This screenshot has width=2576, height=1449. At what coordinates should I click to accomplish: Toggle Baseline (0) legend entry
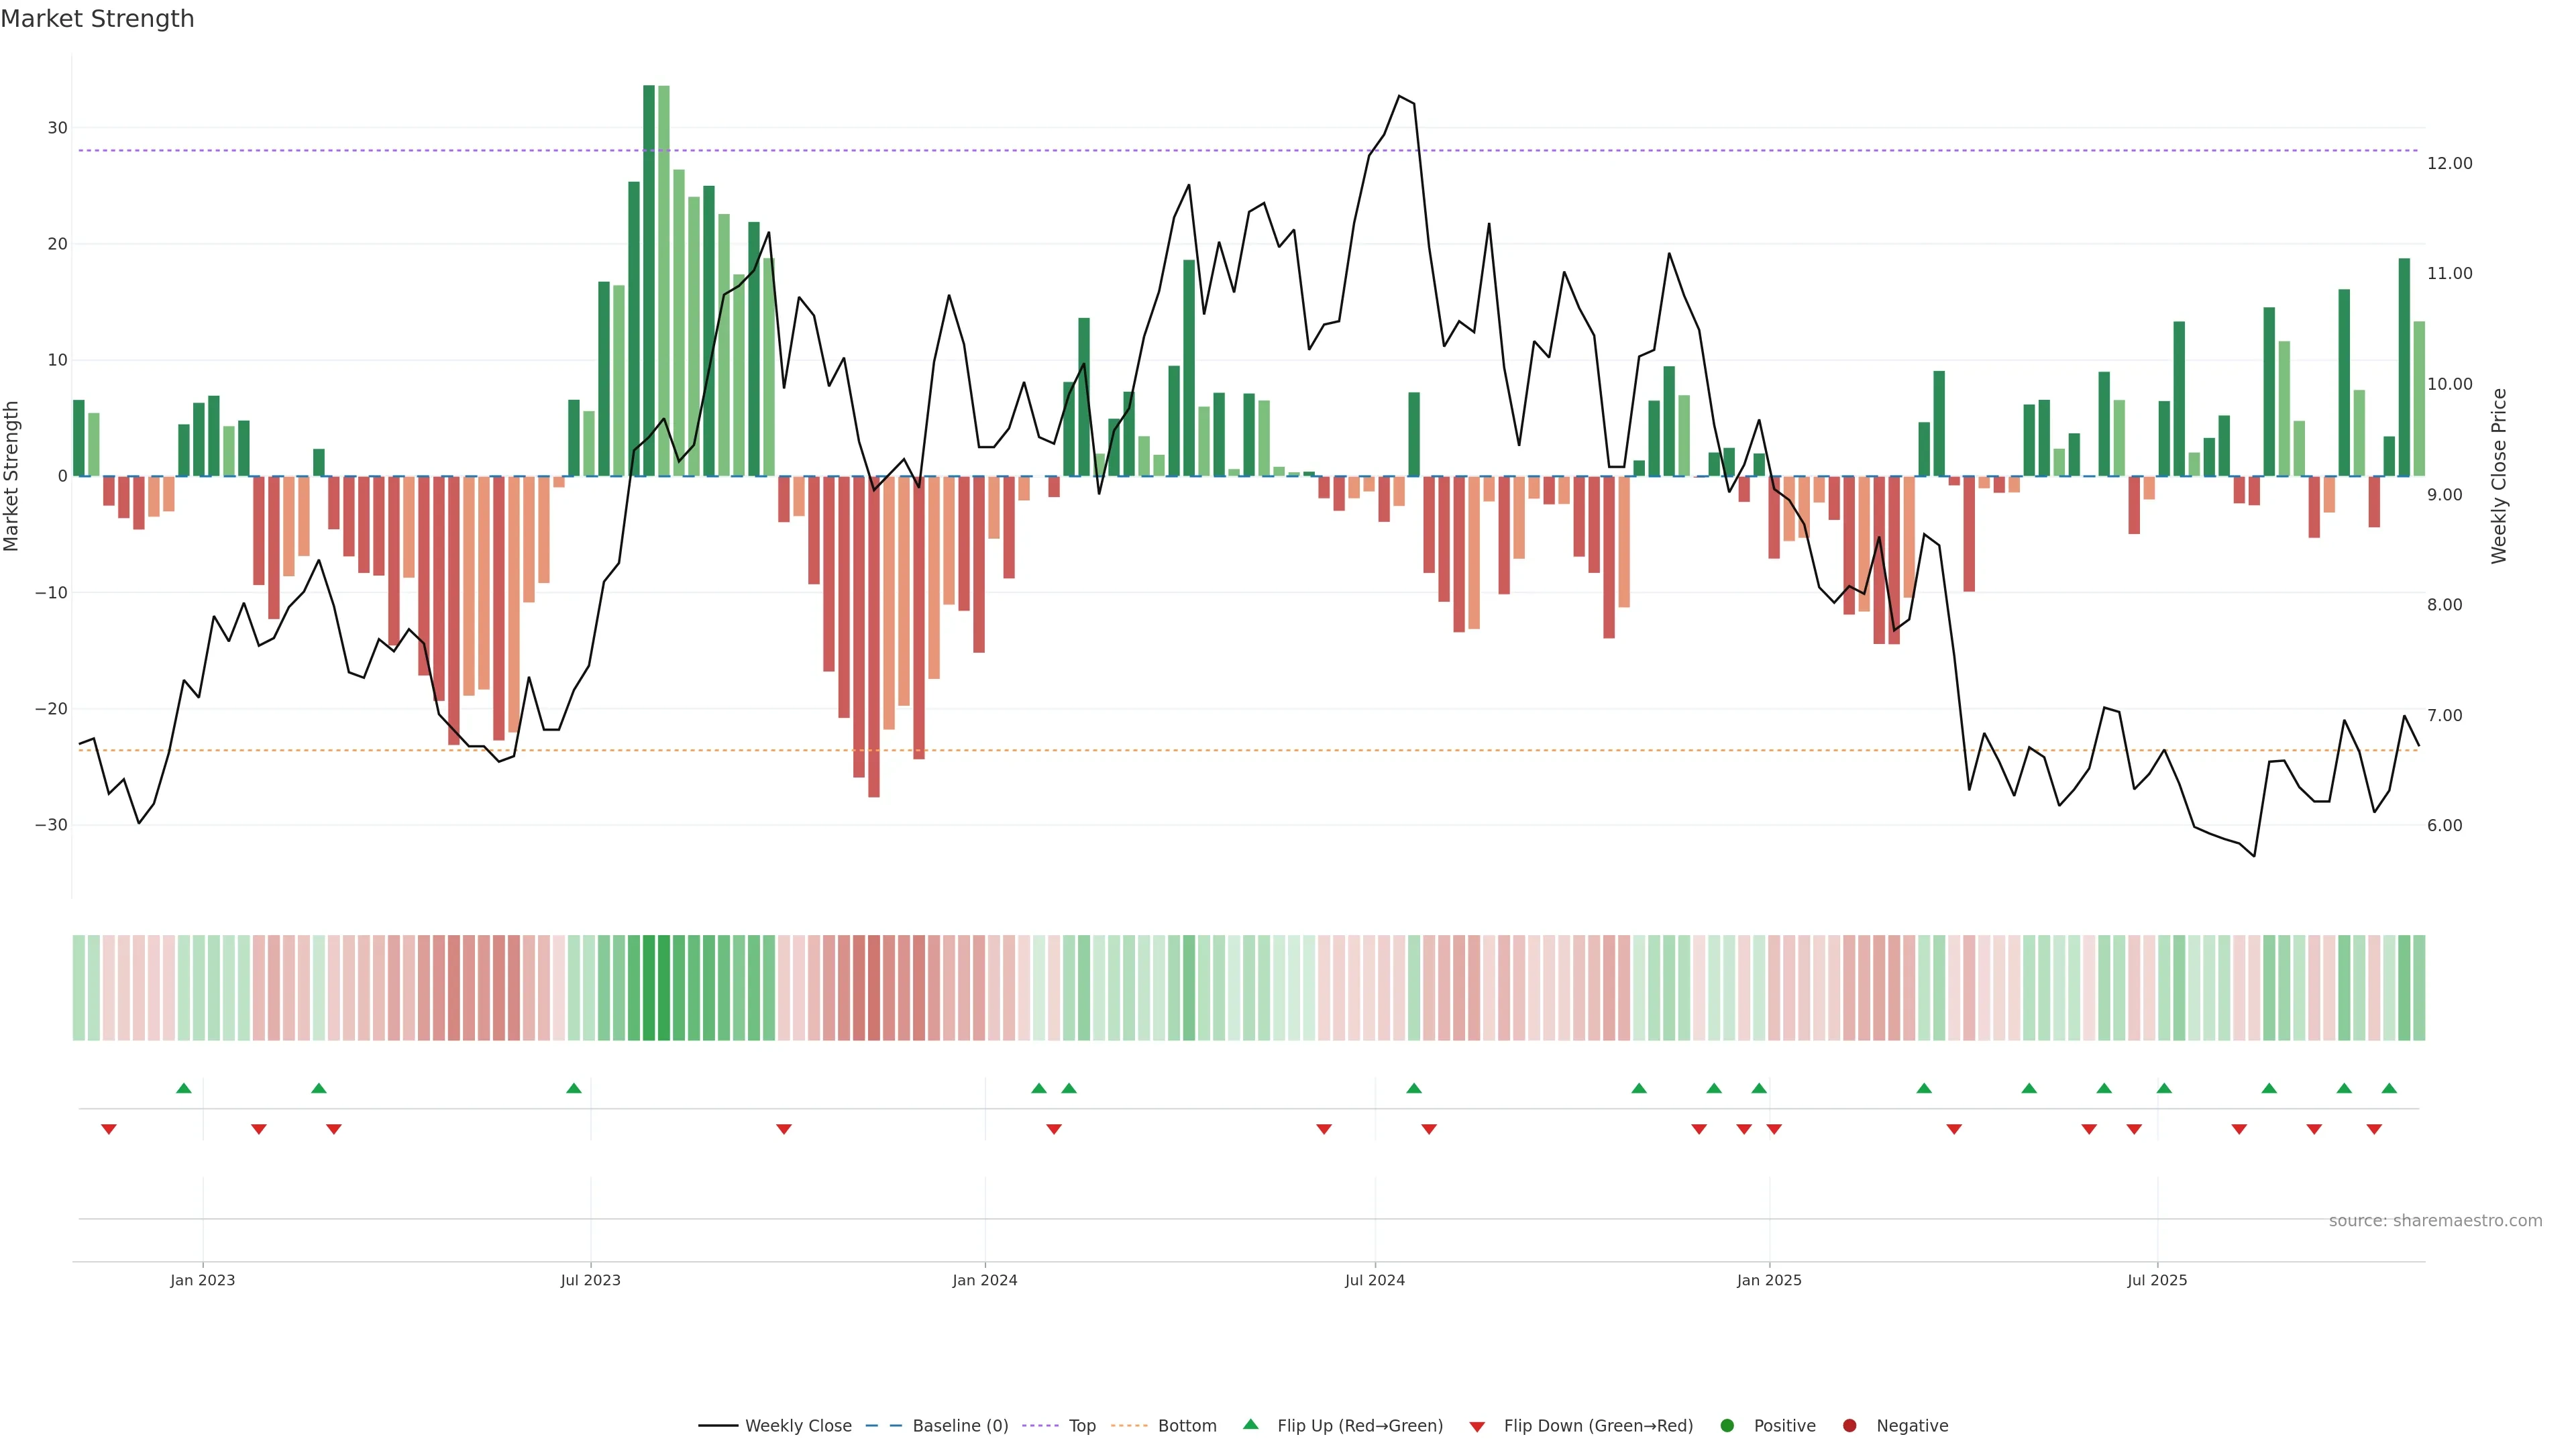pyautogui.click(x=959, y=1425)
